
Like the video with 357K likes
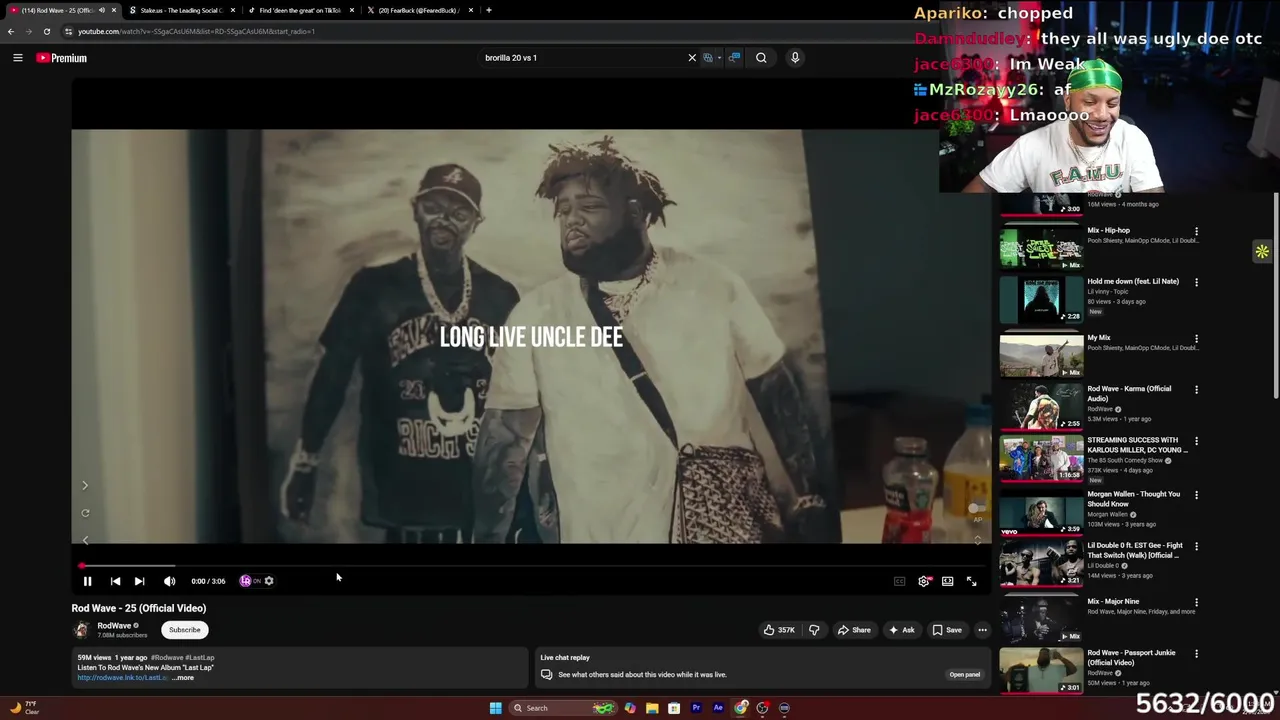(779, 630)
